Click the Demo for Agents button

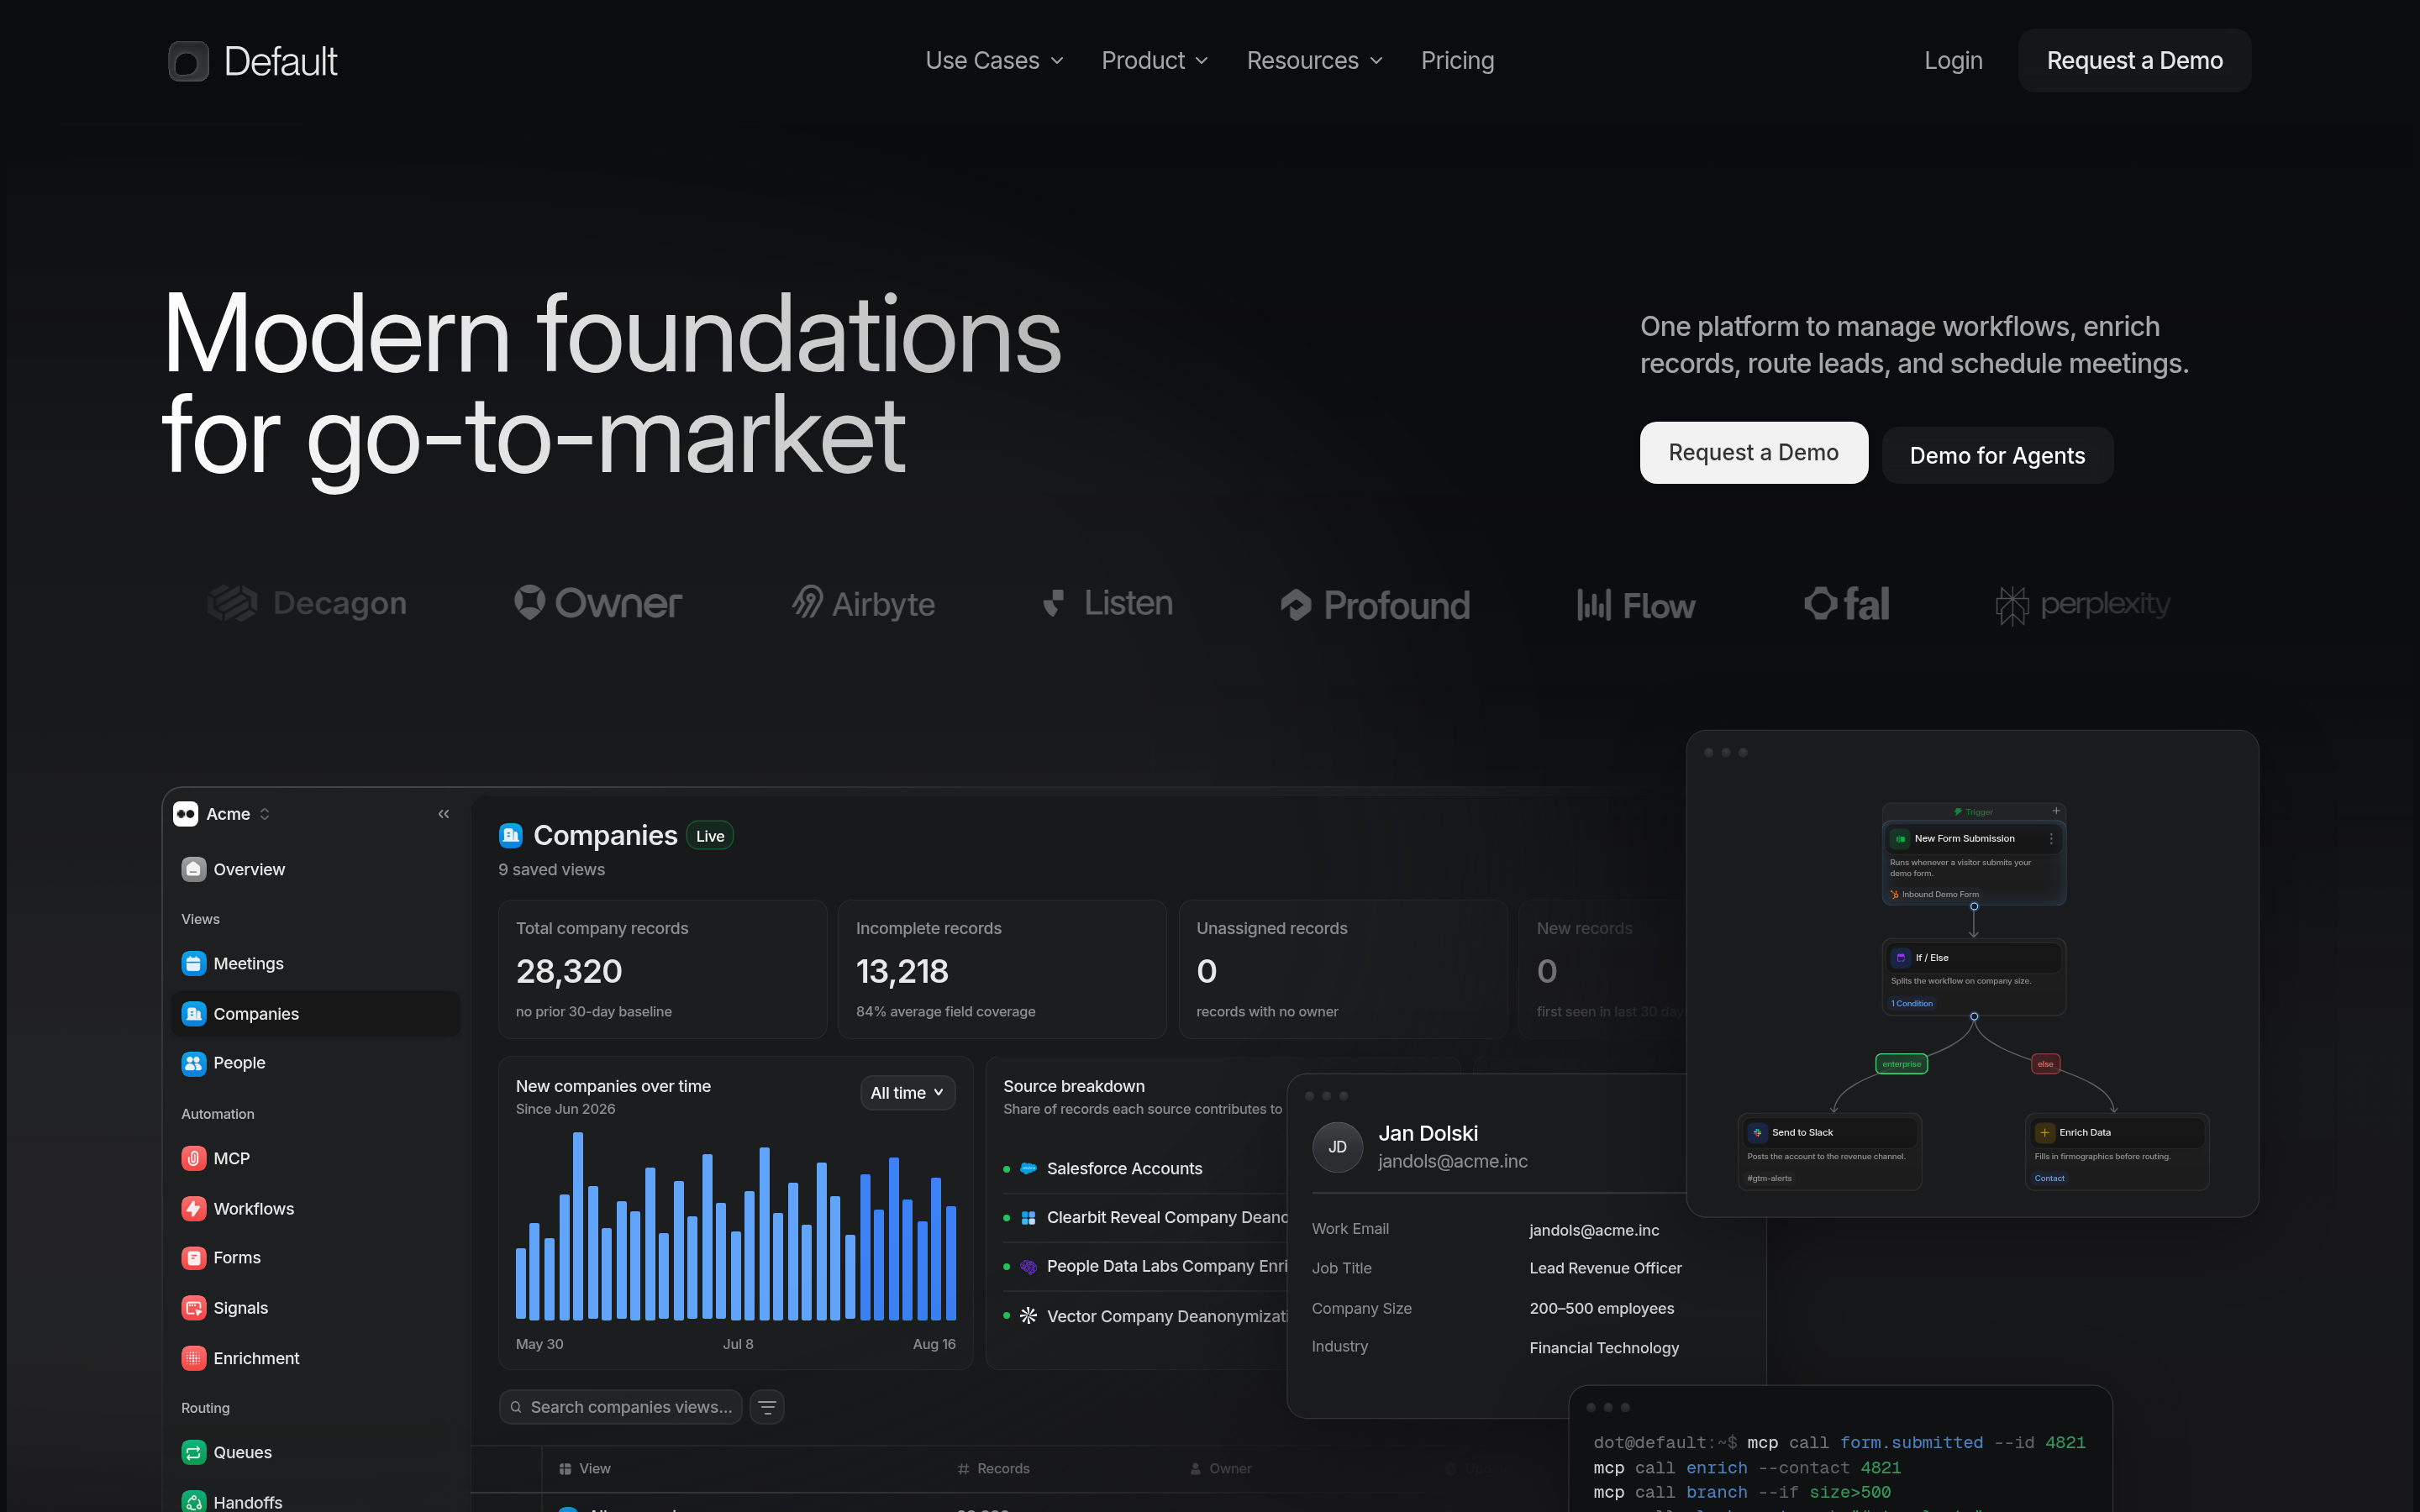[x=1997, y=456]
